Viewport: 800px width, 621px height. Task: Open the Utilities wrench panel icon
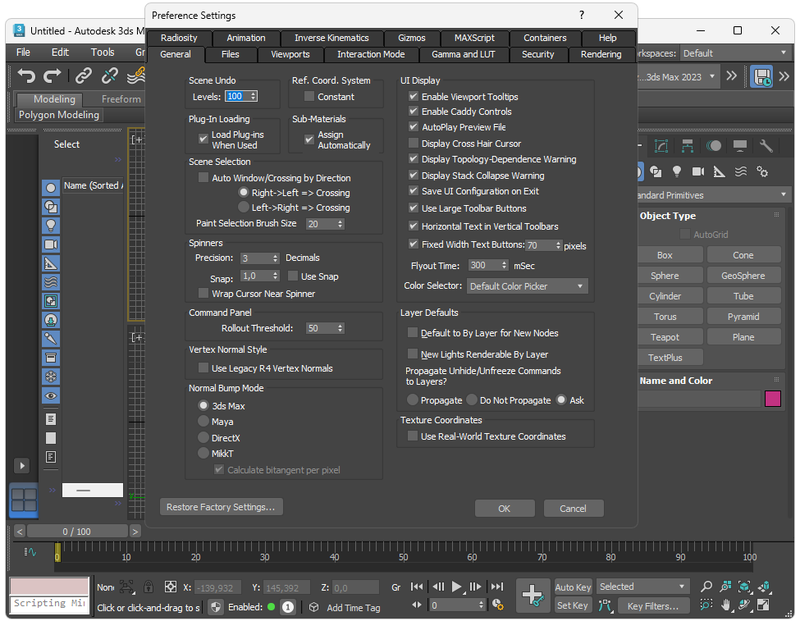tap(766, 146)
